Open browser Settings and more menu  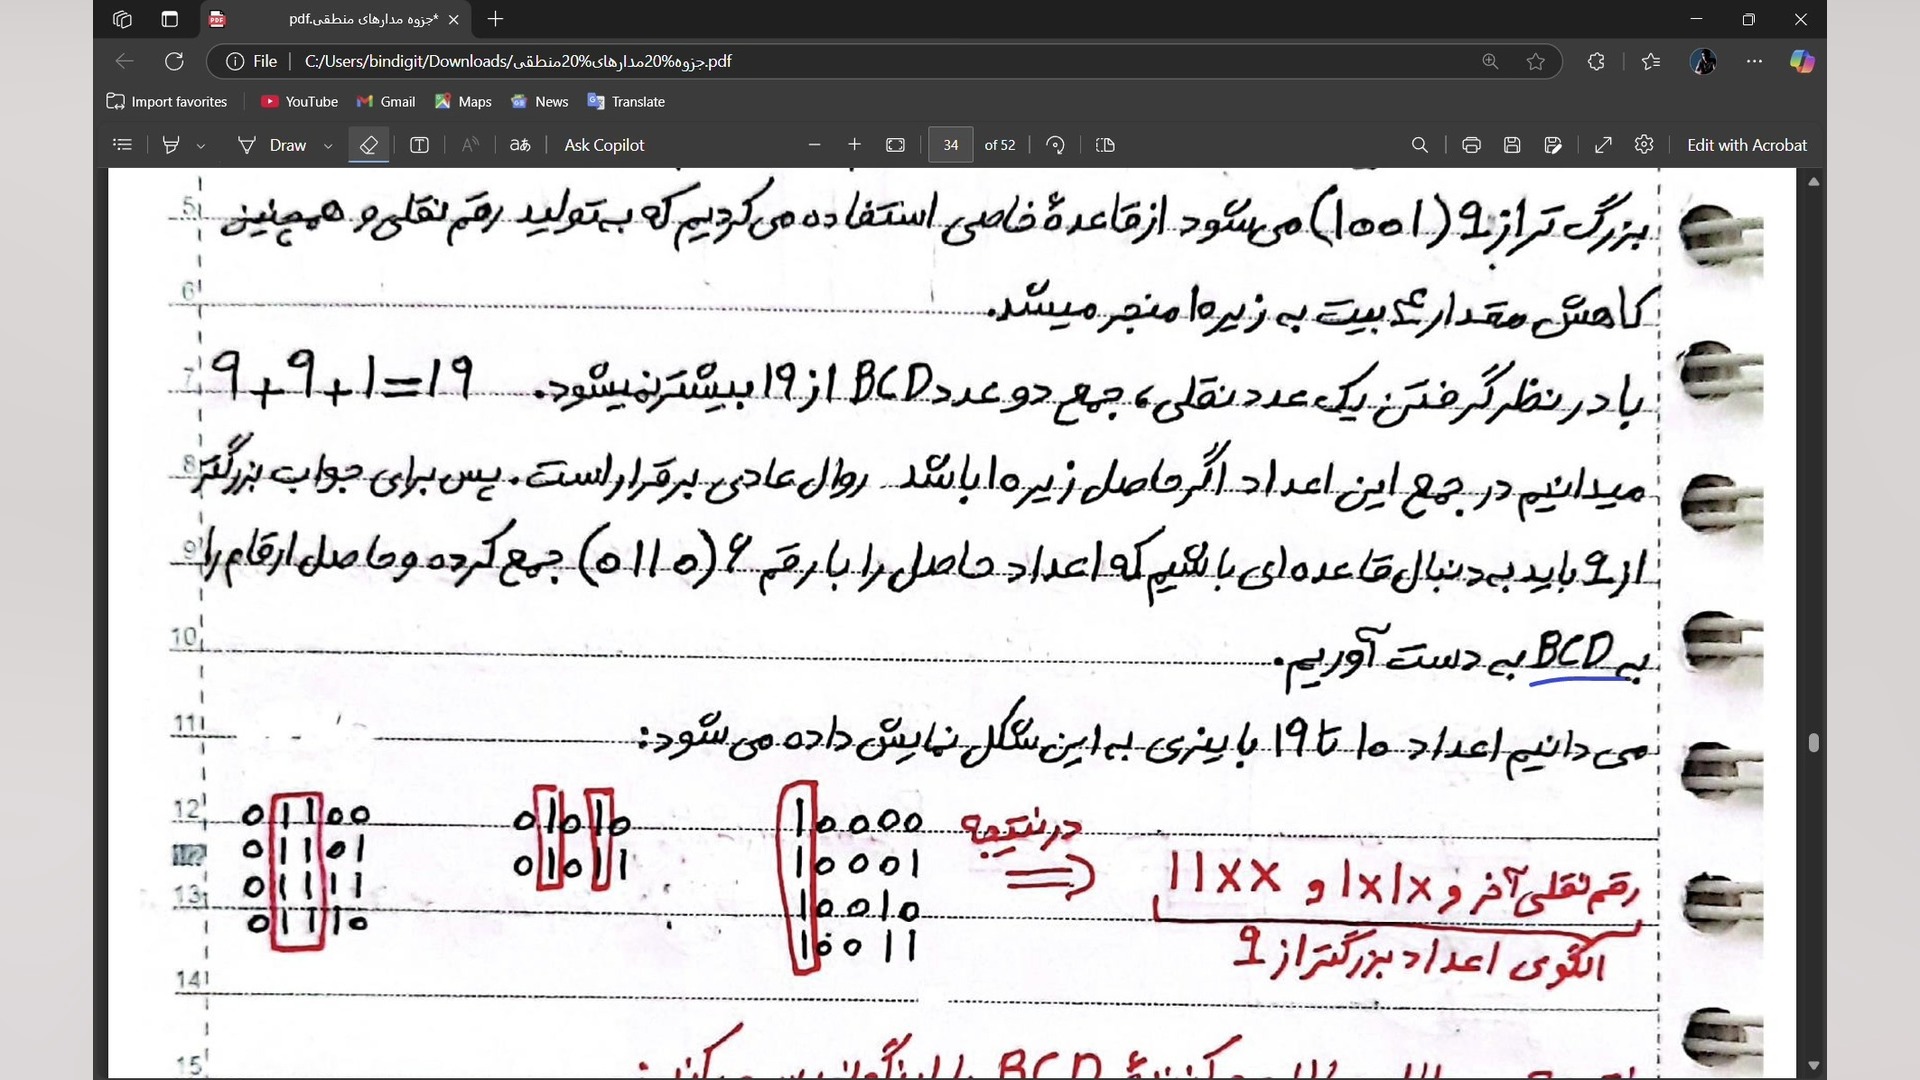(x=1754, y=61)
